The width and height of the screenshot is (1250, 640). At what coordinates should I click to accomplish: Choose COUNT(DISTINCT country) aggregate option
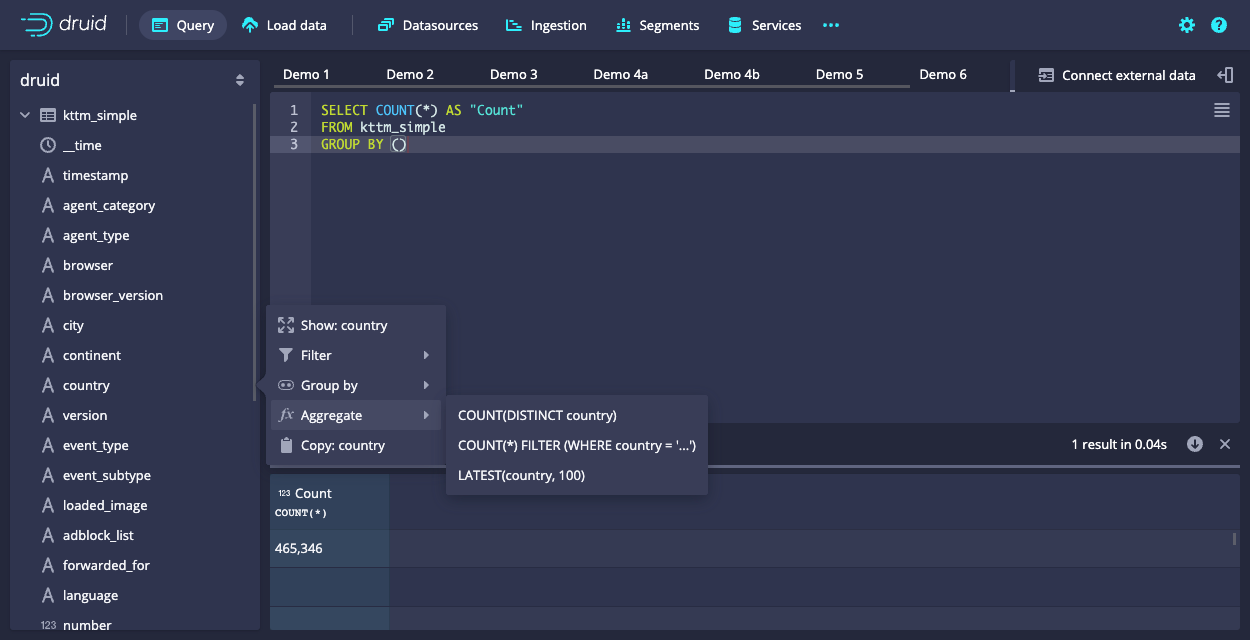[537, 415]
